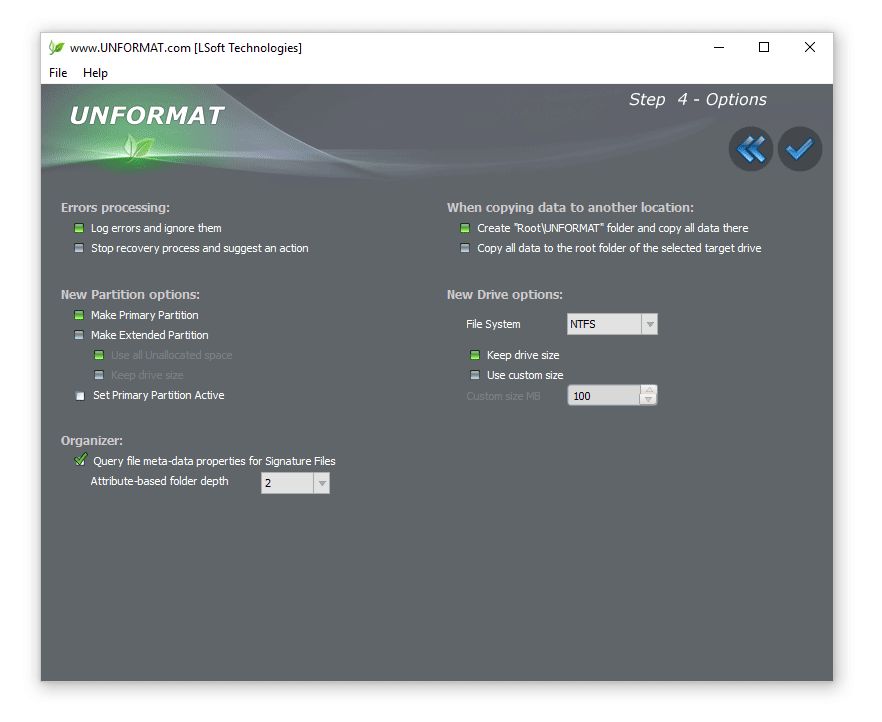Toggle Query file meta-data properties checkbox
This screenshot has height=722, width=882.
point(80,460)
